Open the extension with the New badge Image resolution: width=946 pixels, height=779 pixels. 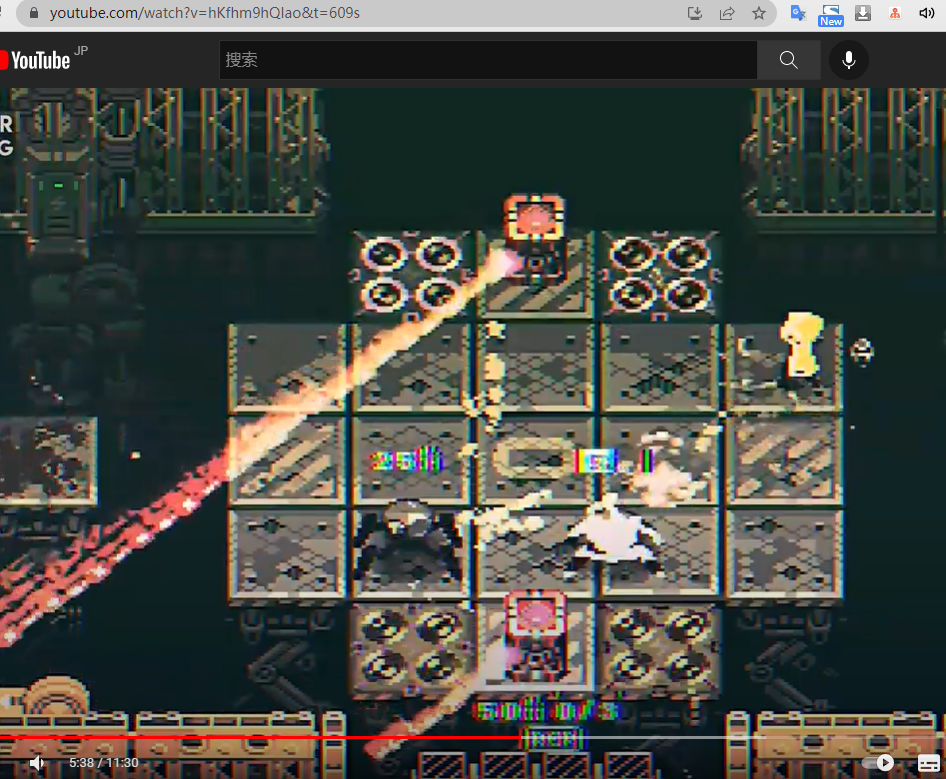830,13
